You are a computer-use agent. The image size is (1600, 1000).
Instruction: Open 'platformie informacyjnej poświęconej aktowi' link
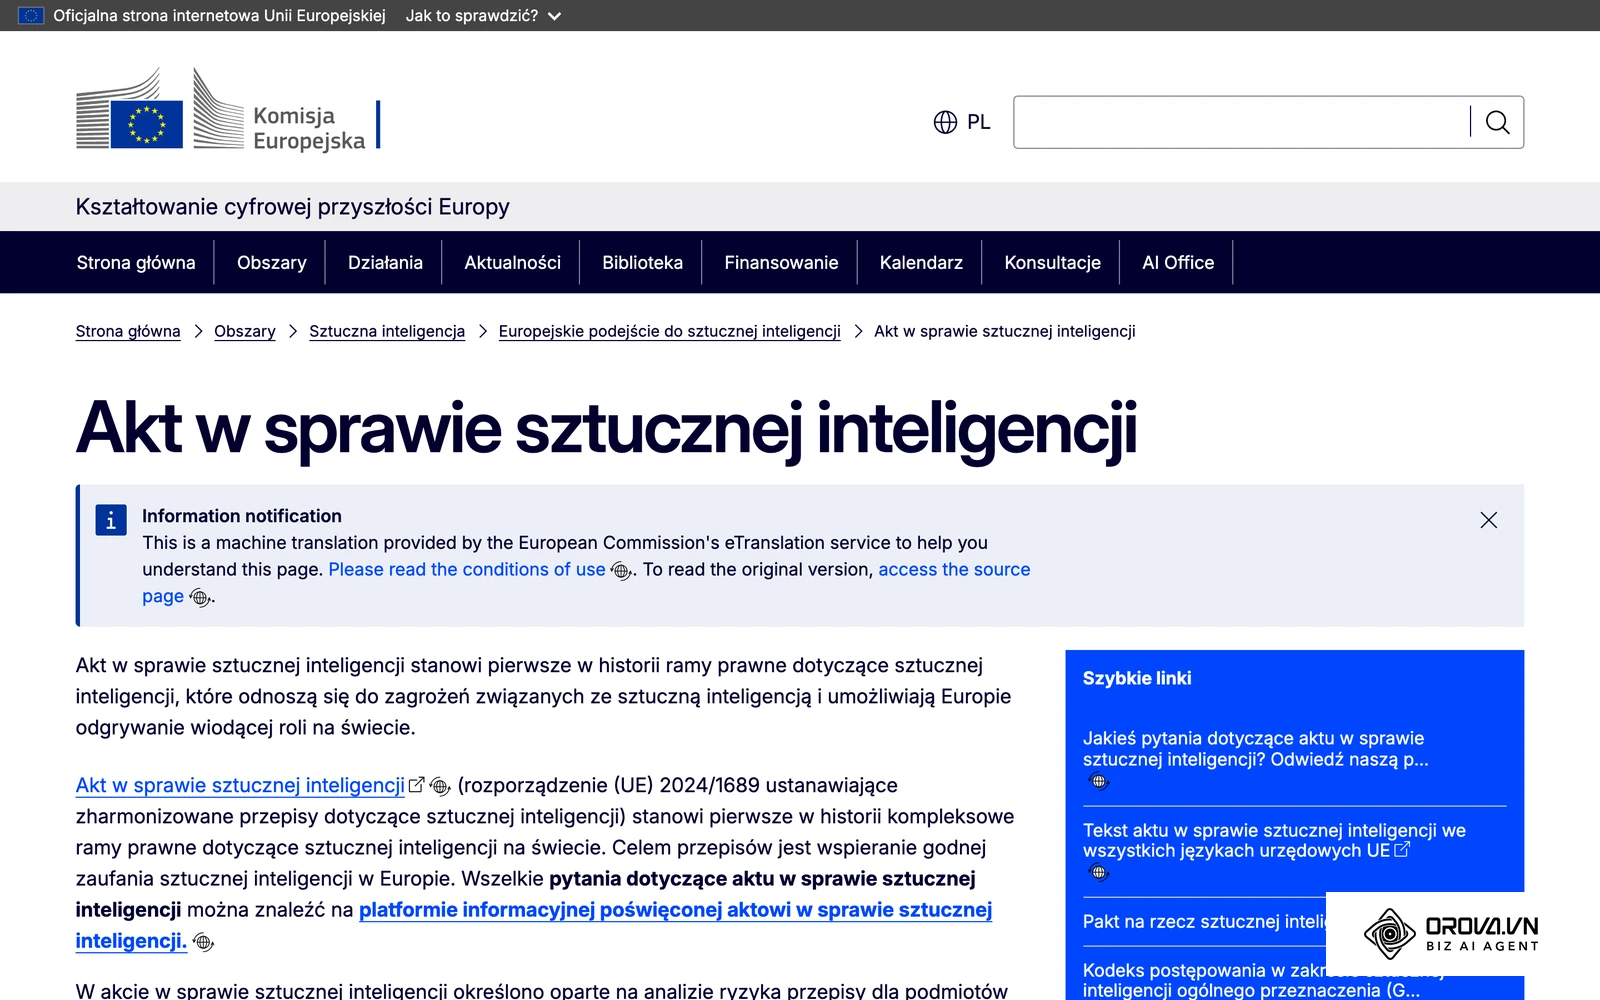[x=675, y=910]
